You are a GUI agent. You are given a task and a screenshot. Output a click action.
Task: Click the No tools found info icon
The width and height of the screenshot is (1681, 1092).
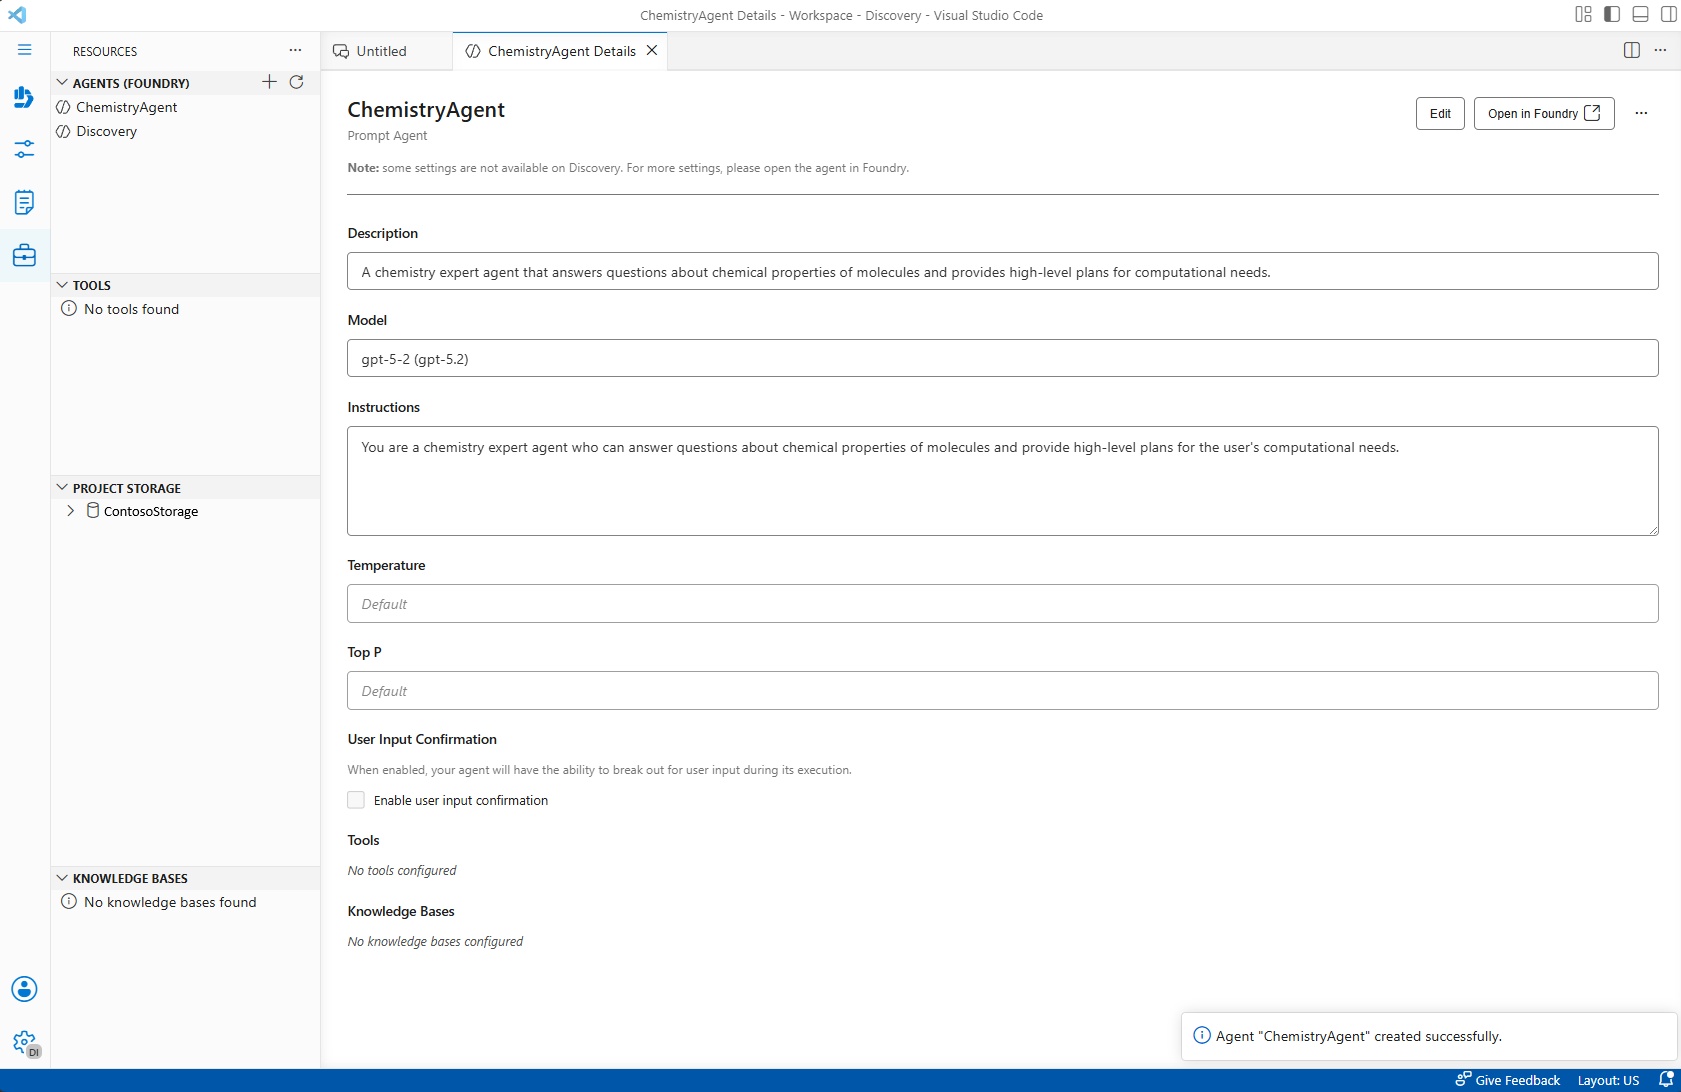point(69,309)
